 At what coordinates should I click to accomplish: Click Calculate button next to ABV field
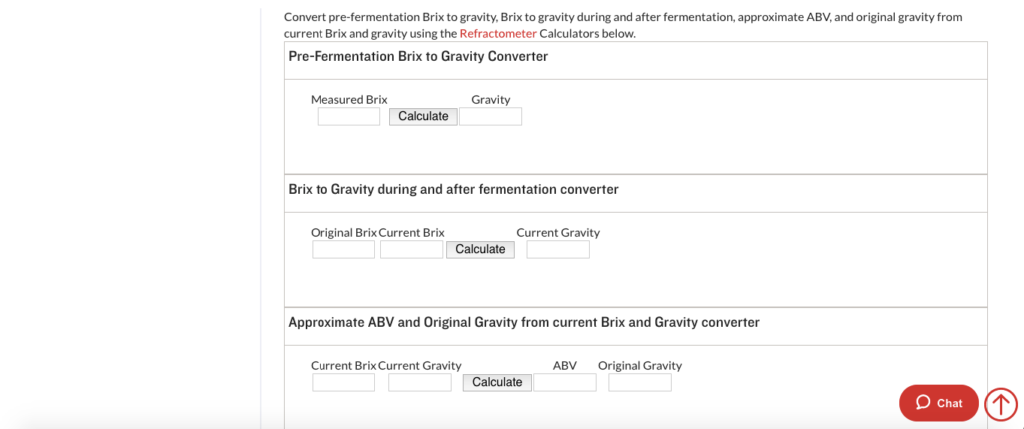pos(497,383)
